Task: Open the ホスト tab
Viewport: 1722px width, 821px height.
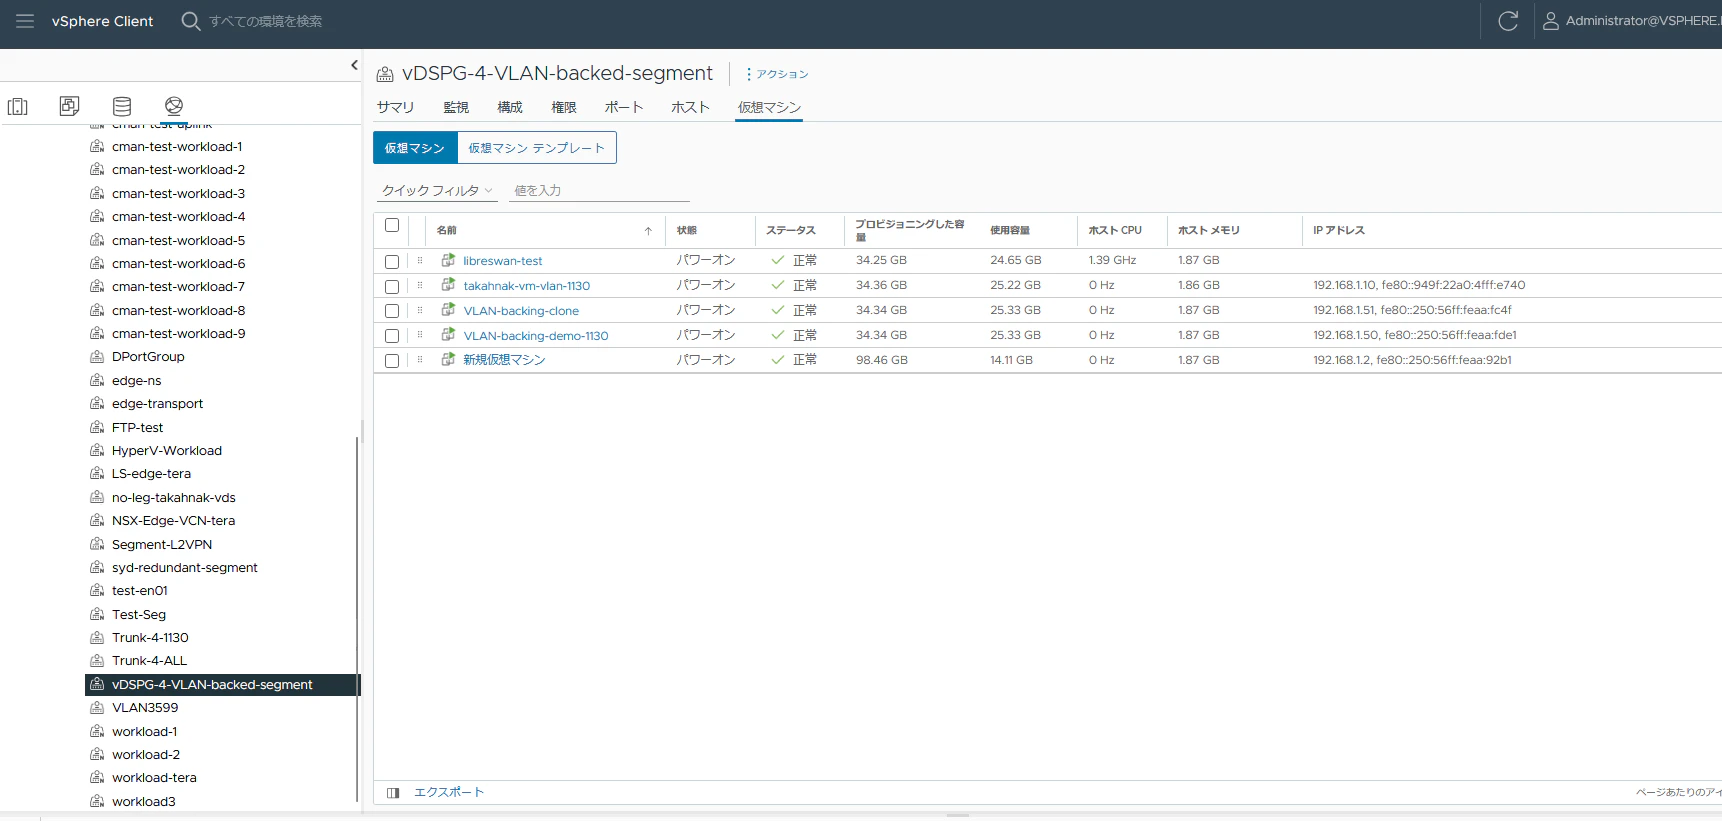Action: click(x=690, y=107)
